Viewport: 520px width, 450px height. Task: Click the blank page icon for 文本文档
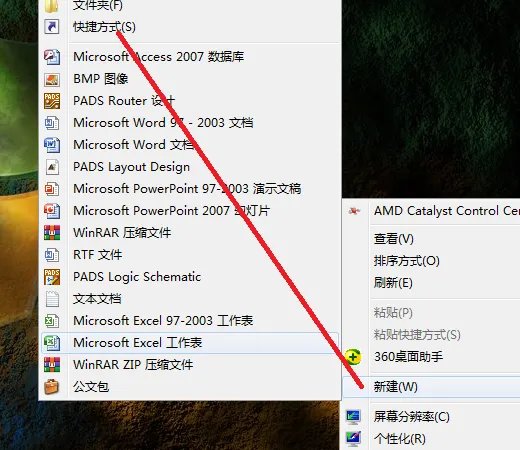click(x=52, y=299)
